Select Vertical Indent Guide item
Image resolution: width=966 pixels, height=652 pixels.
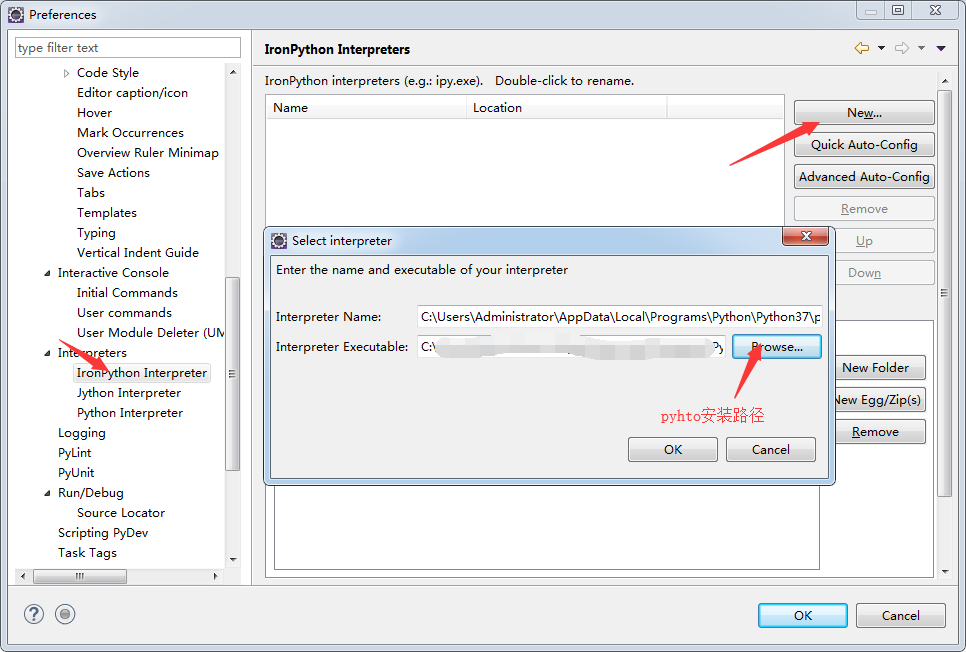[138, 253]
